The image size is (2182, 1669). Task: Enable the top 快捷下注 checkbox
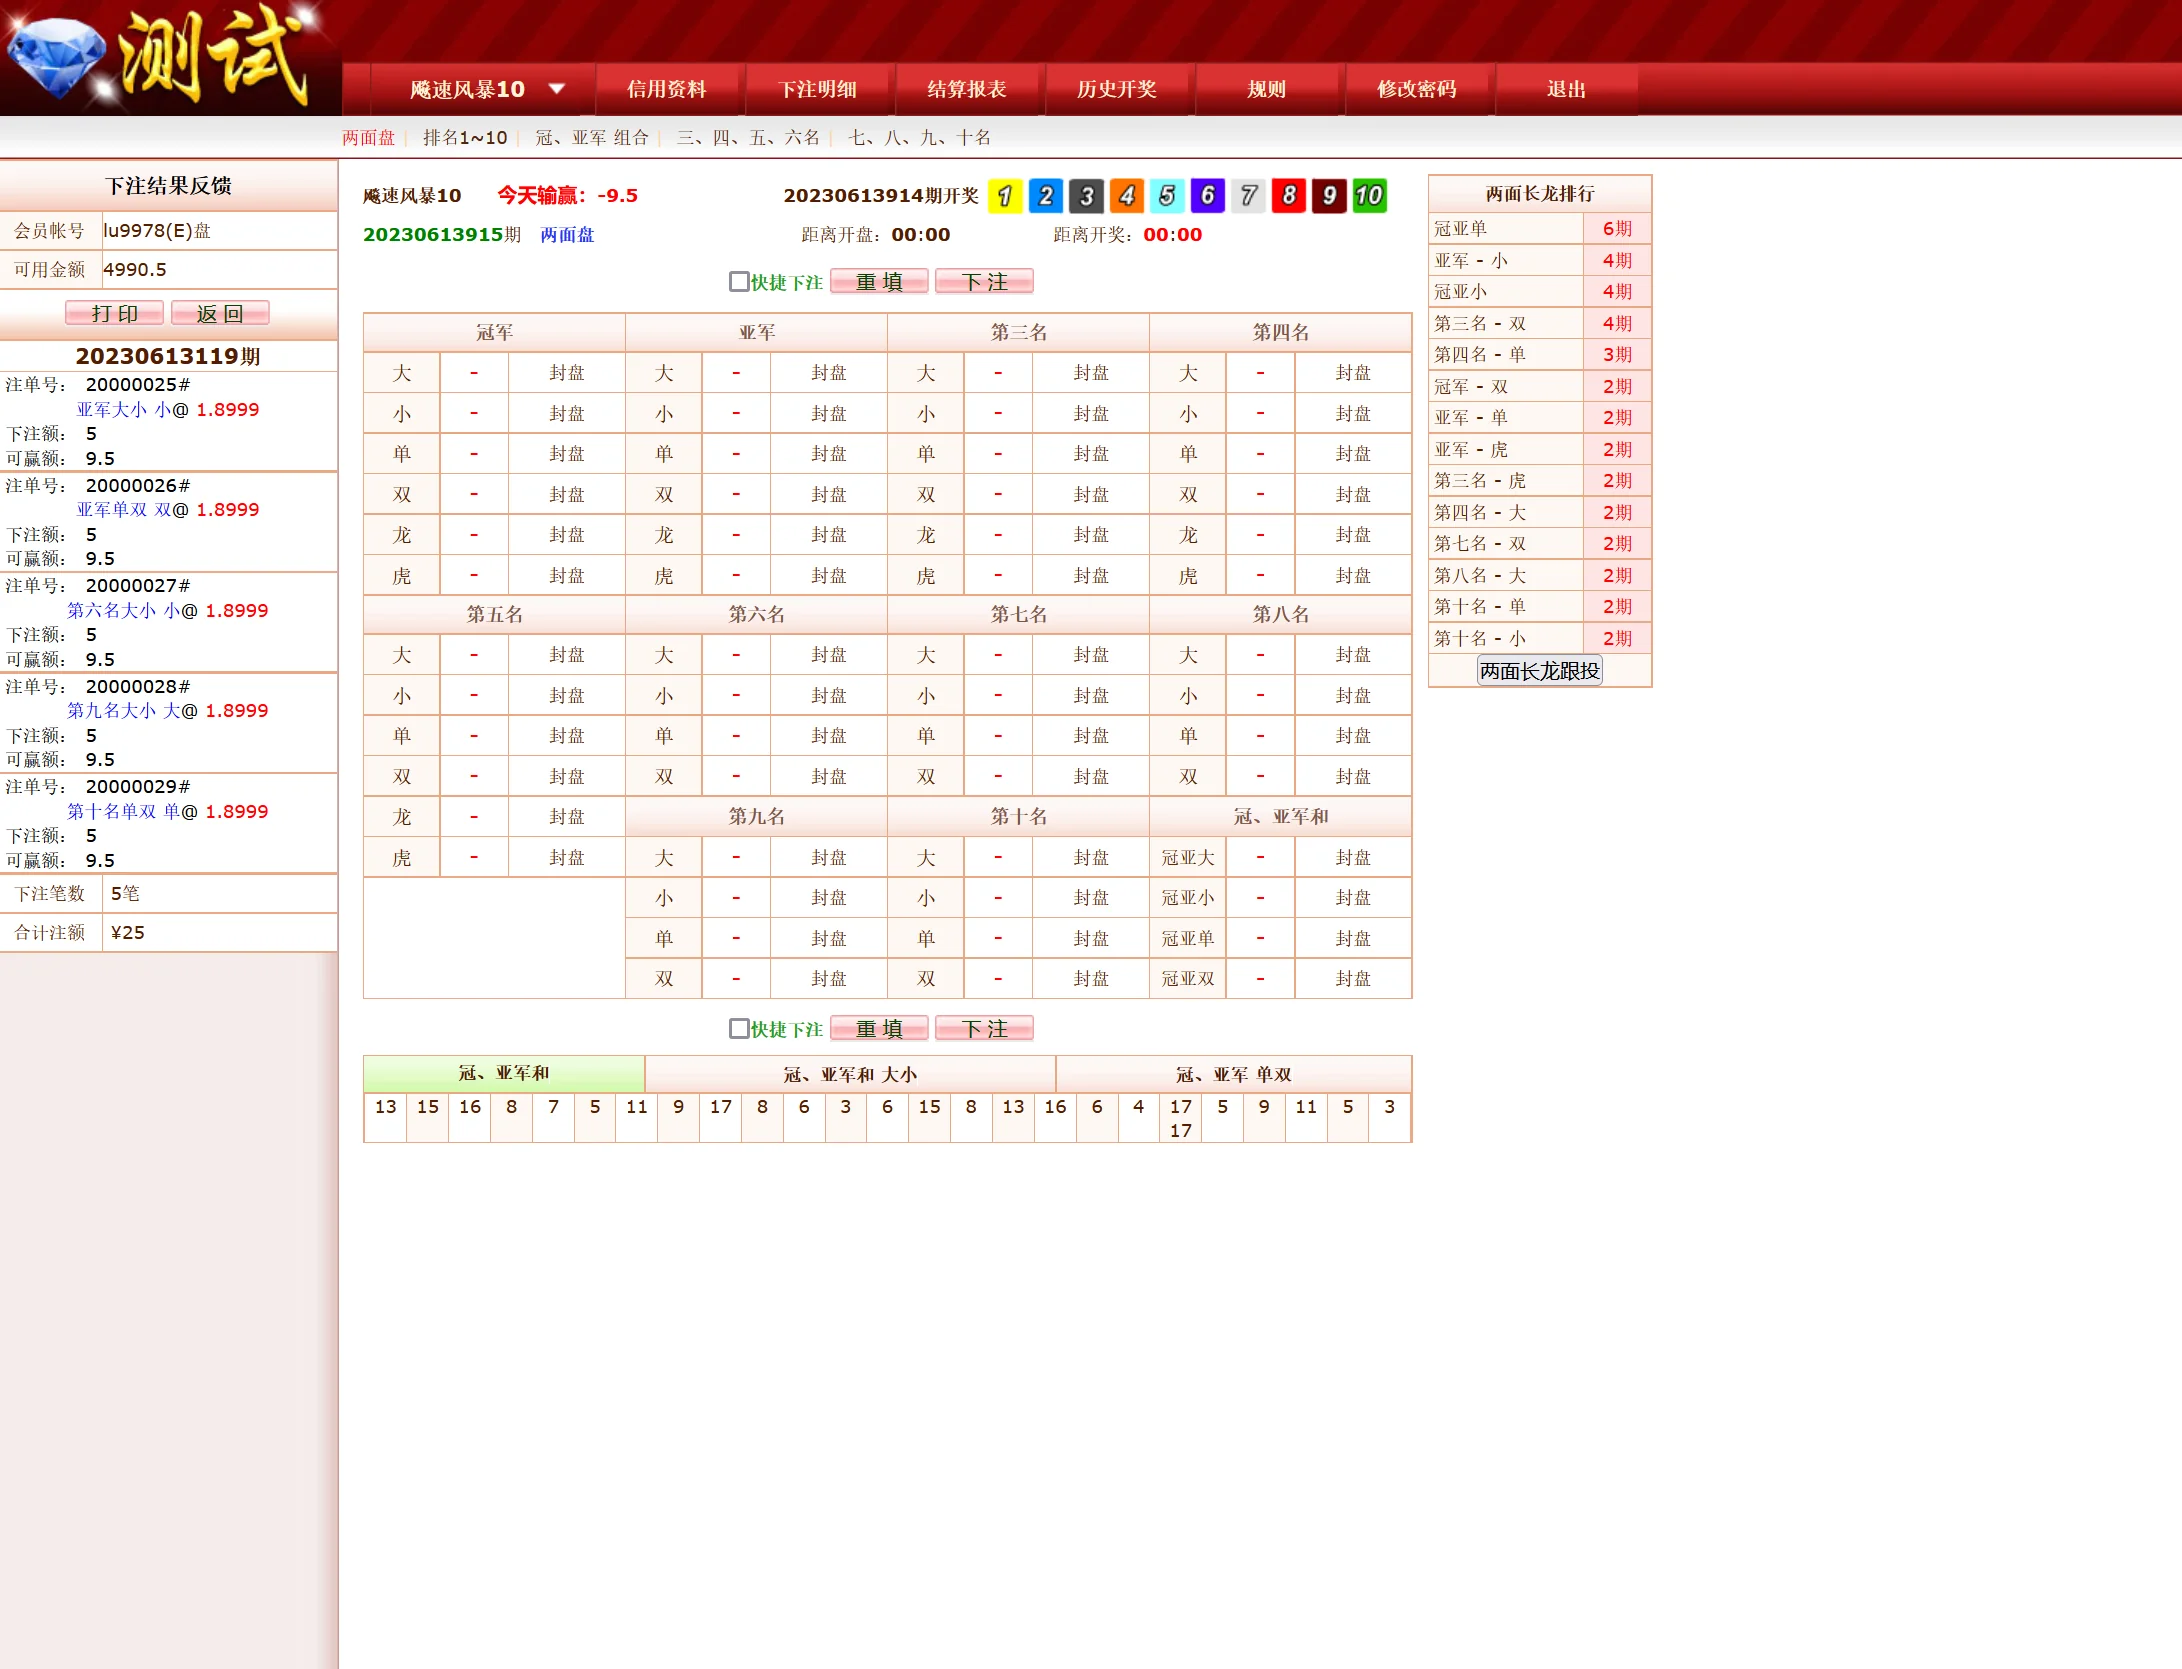tap(739, 282)
